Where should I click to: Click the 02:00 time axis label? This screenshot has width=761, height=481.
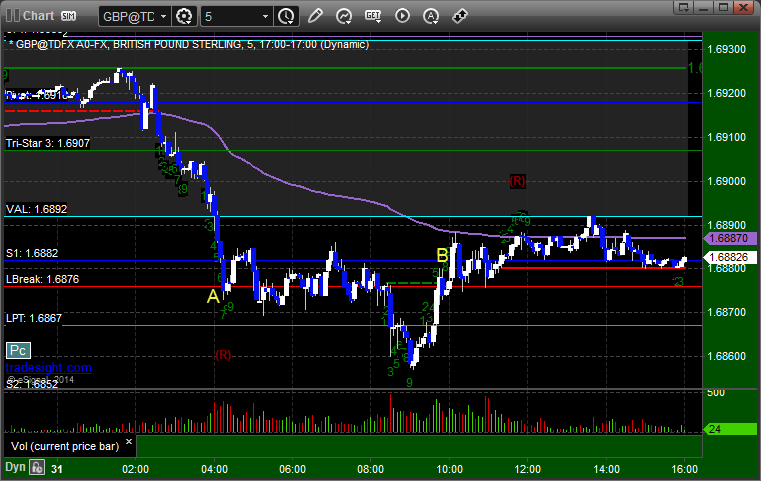(x=135, y=469)
